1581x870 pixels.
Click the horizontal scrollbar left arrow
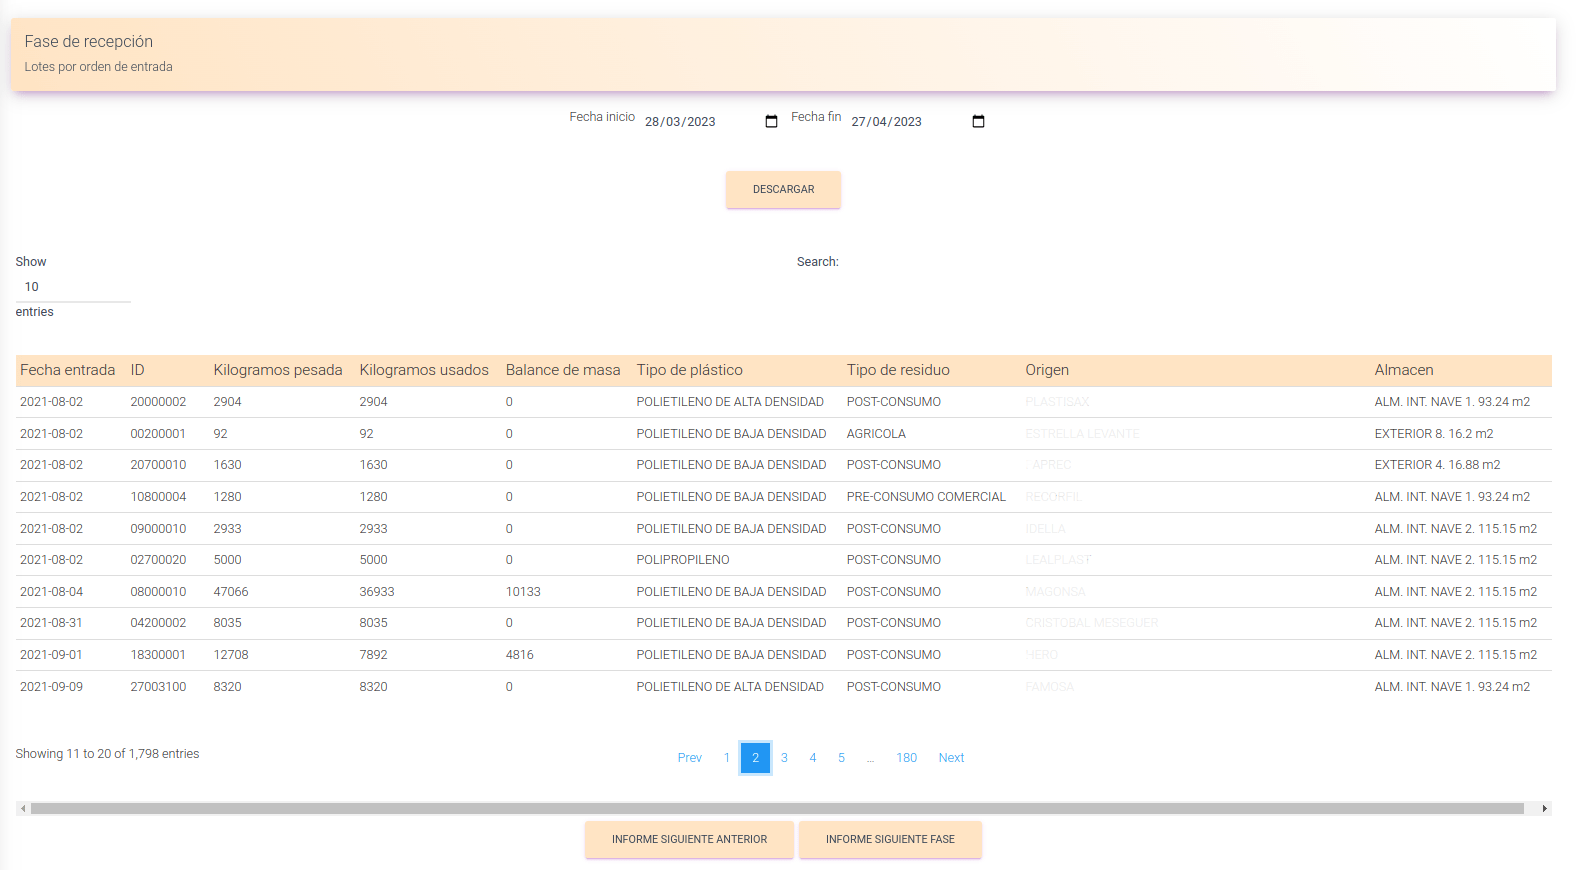pyautogui.click(x=23, y=808)
